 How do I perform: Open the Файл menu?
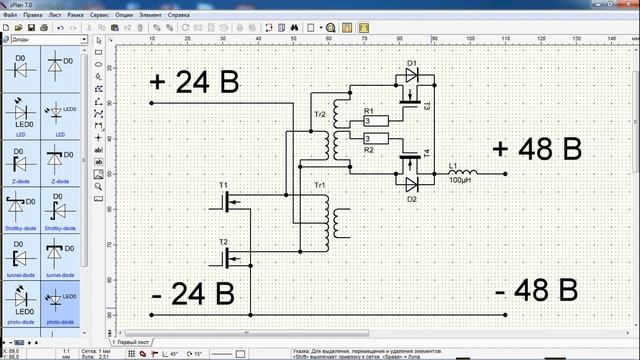pos(10,15)
